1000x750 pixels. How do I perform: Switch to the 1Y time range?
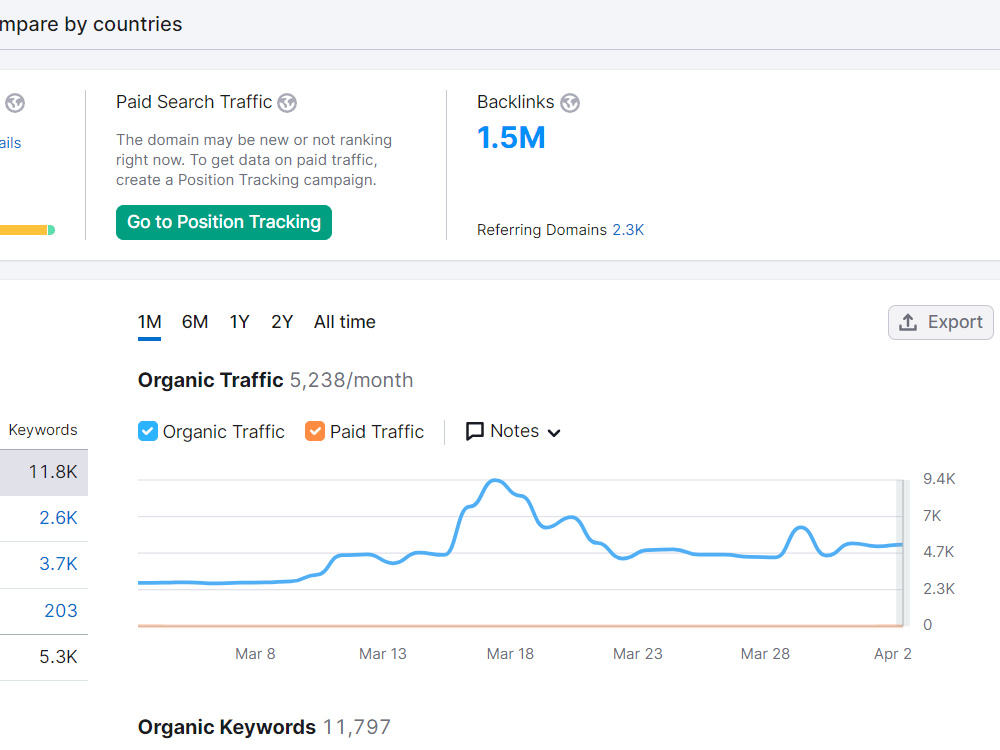click(x=240, y=322)
